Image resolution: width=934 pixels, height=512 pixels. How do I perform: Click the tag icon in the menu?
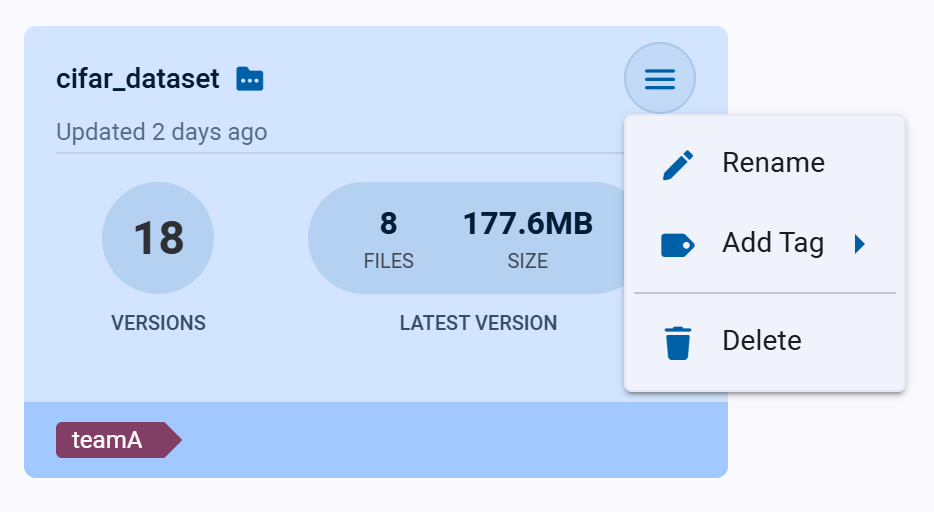[678, 244]
